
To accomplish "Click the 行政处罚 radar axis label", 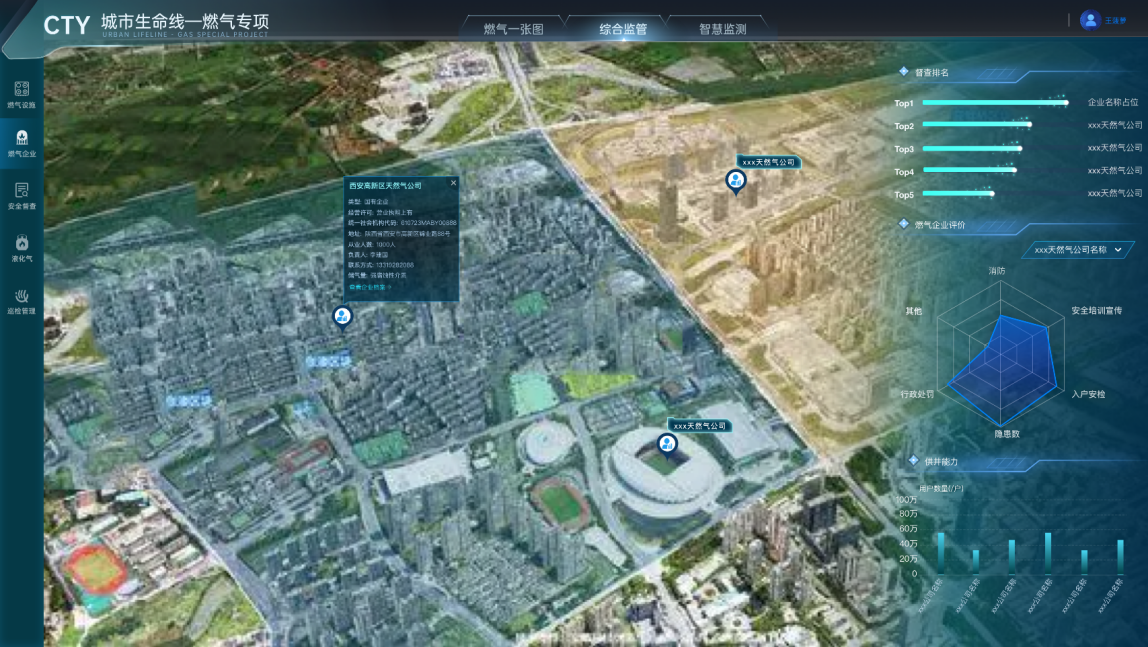I will click(x=917, y=394).
